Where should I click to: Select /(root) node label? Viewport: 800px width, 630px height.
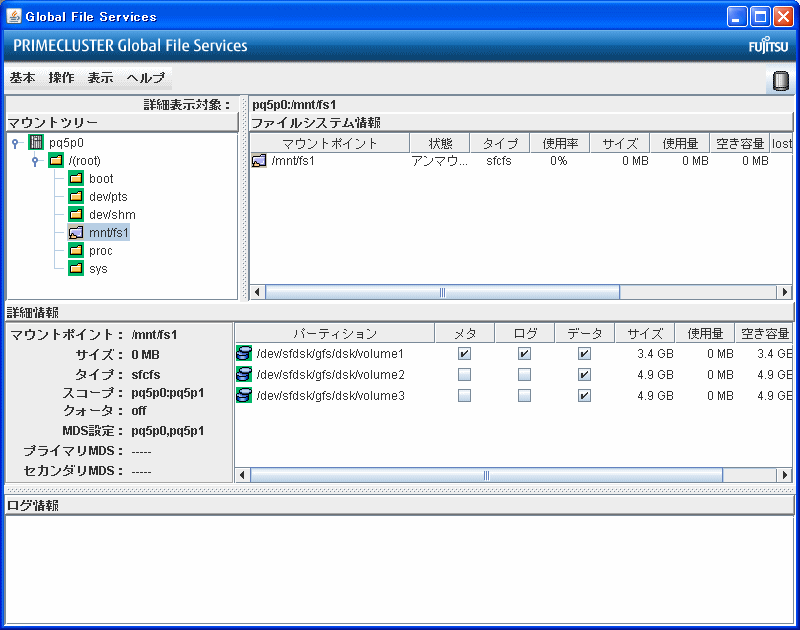(x=85, y=161)
